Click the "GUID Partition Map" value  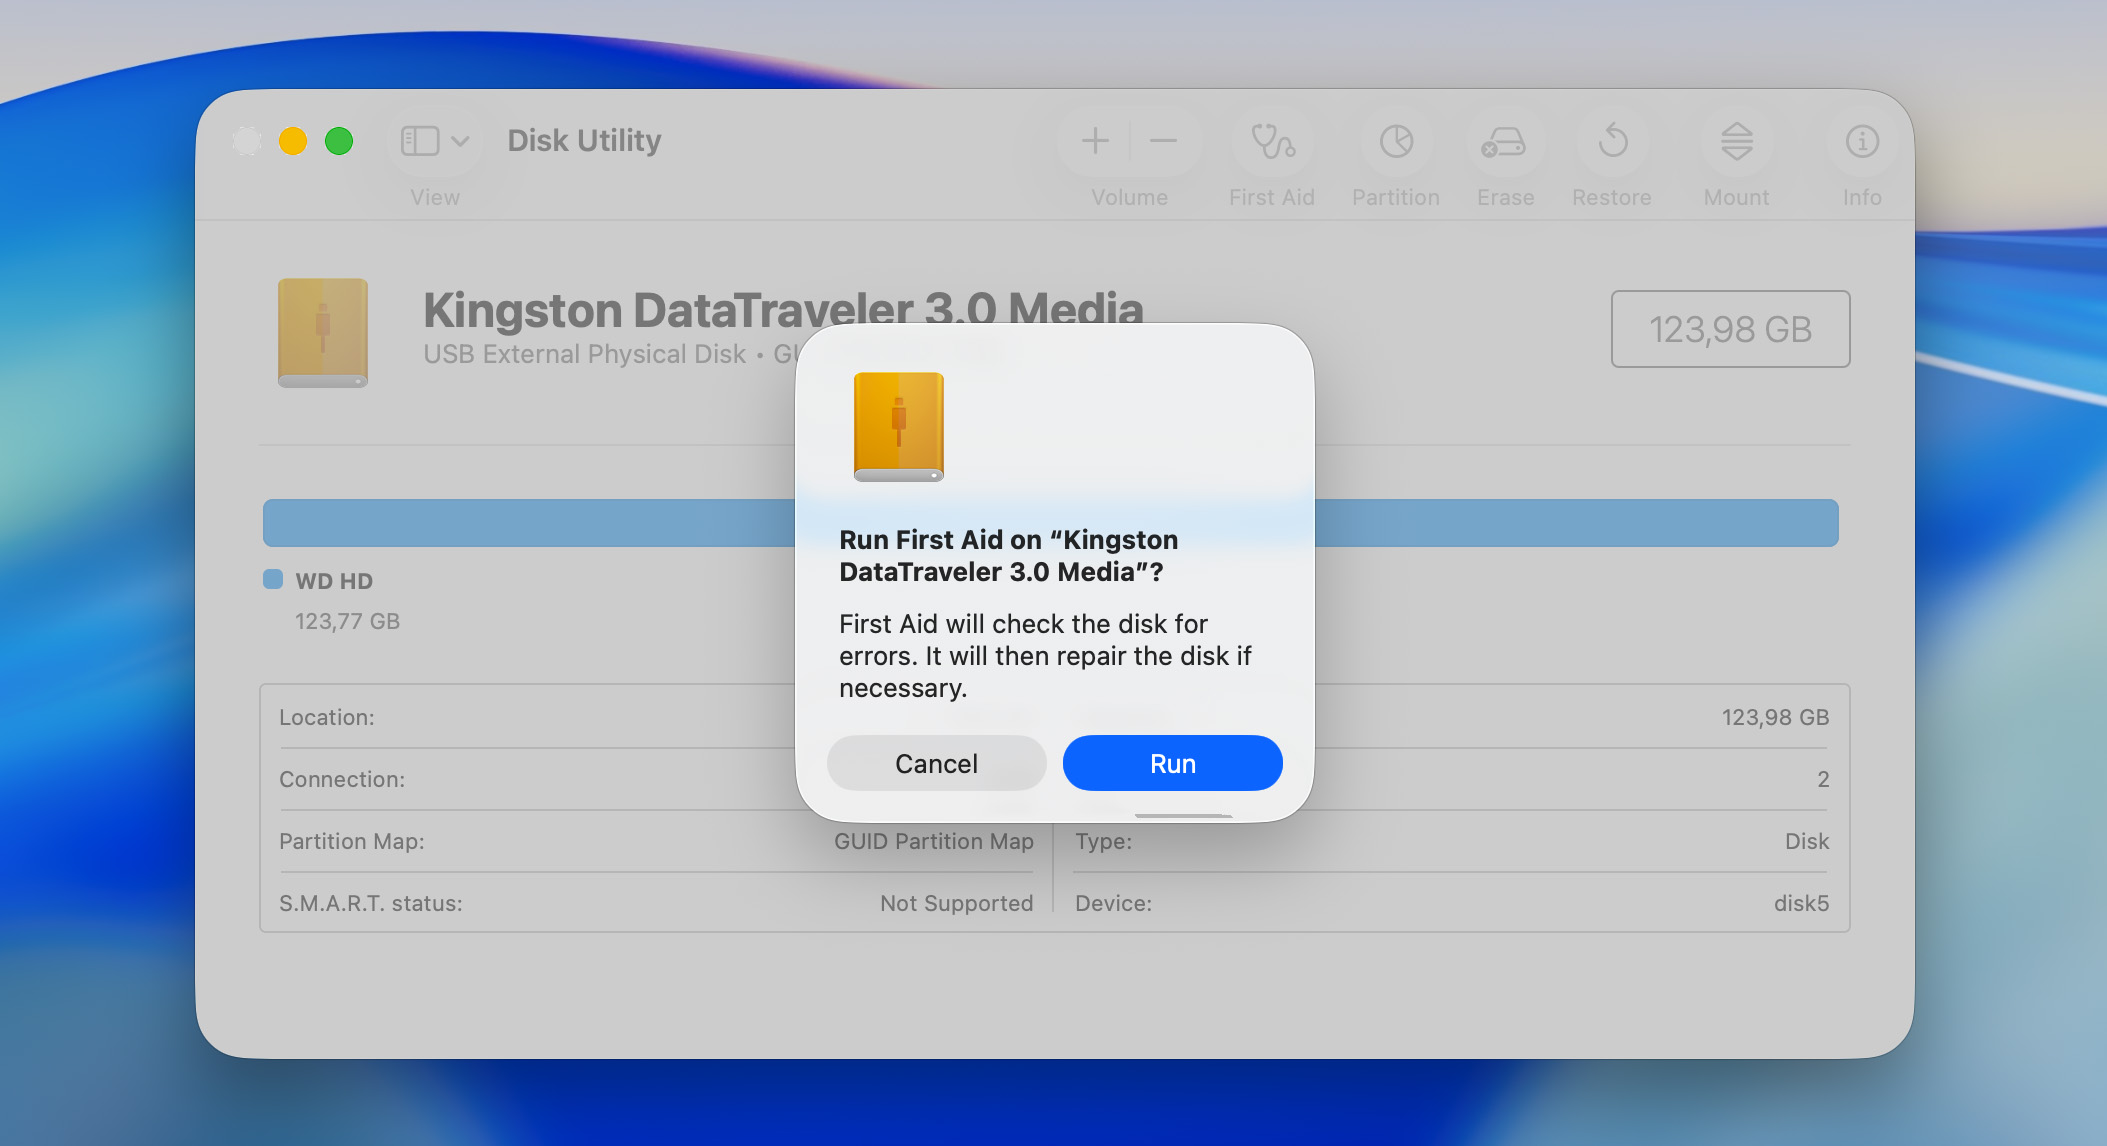934,841
